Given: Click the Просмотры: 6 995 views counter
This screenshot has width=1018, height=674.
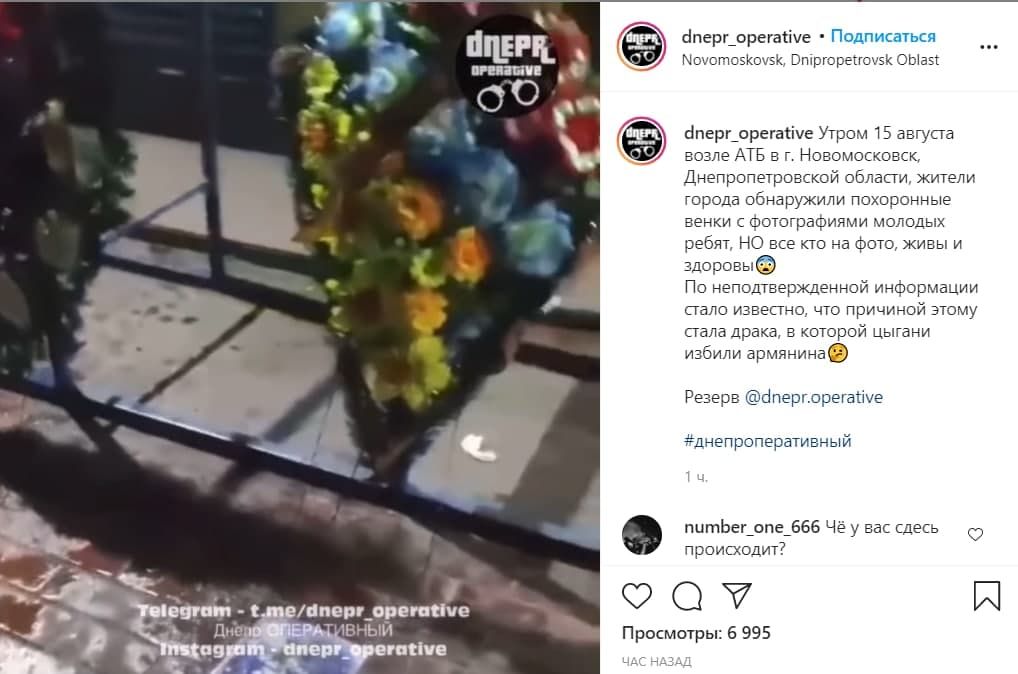Looking at the screenshot, I should 696,633.
